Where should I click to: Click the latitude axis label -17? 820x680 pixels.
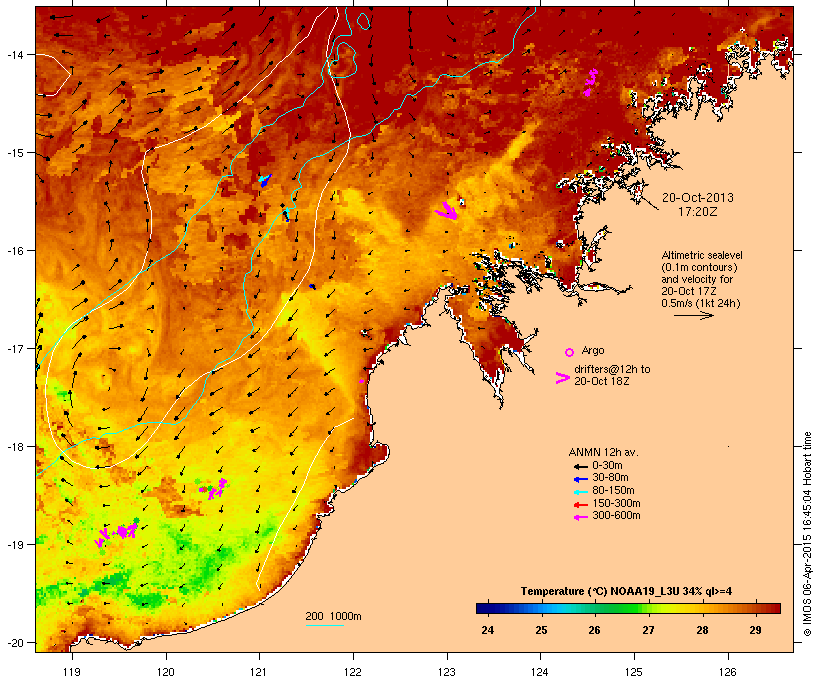(x=15, y=348)
